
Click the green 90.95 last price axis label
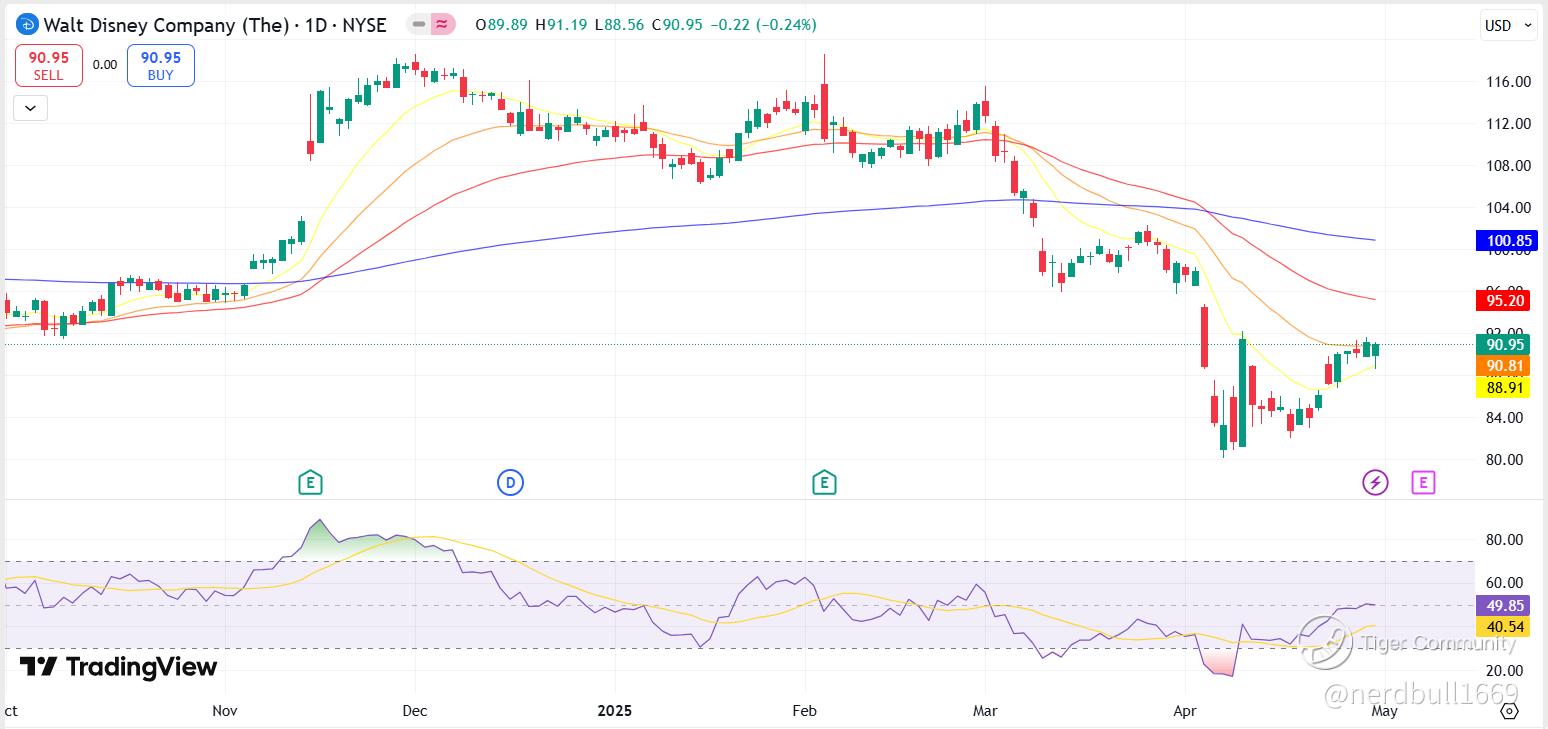1502,345
